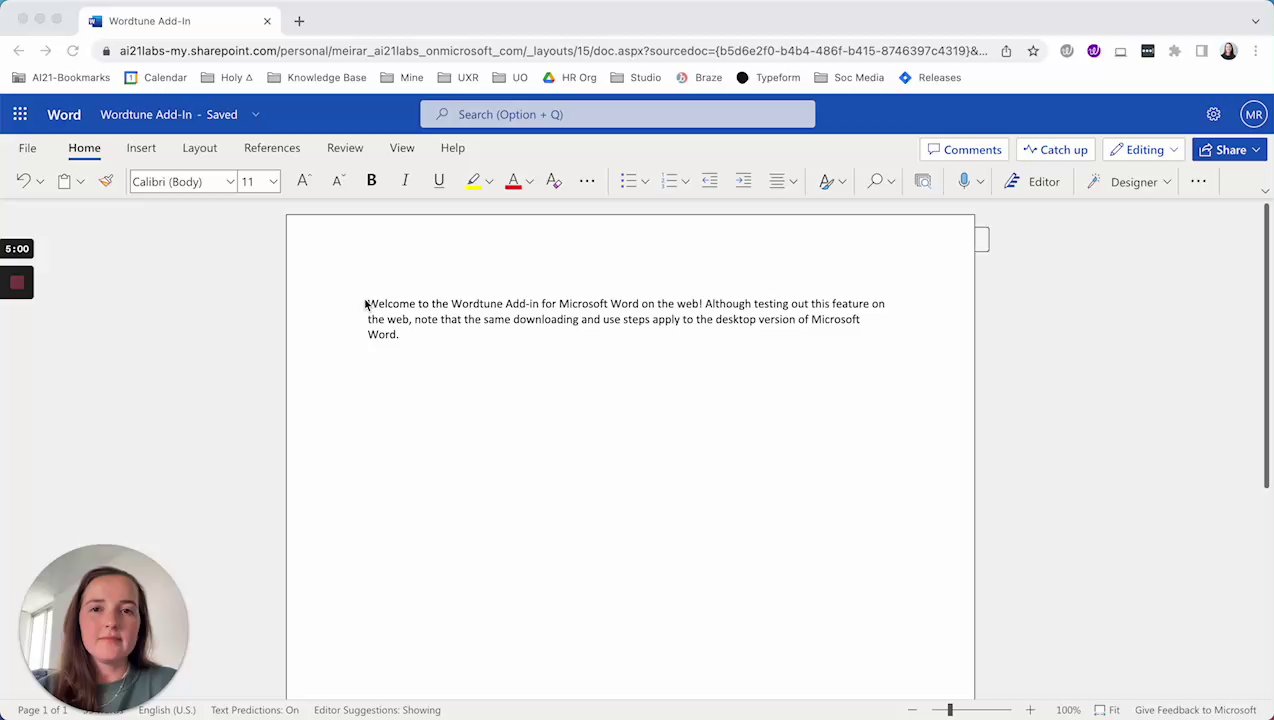Click the Catch up button

(1055, 150)
